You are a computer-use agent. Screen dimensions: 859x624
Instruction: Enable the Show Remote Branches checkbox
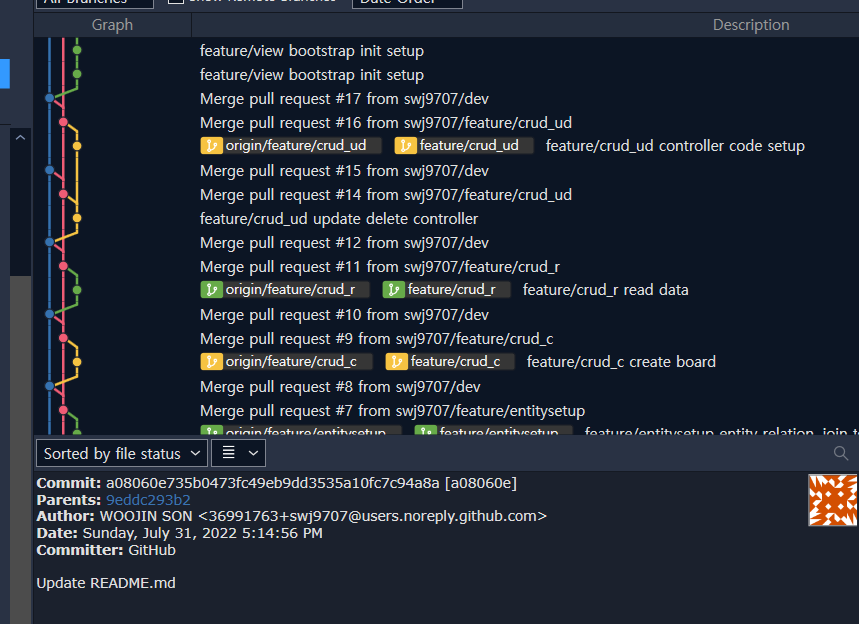click(174, 2)
